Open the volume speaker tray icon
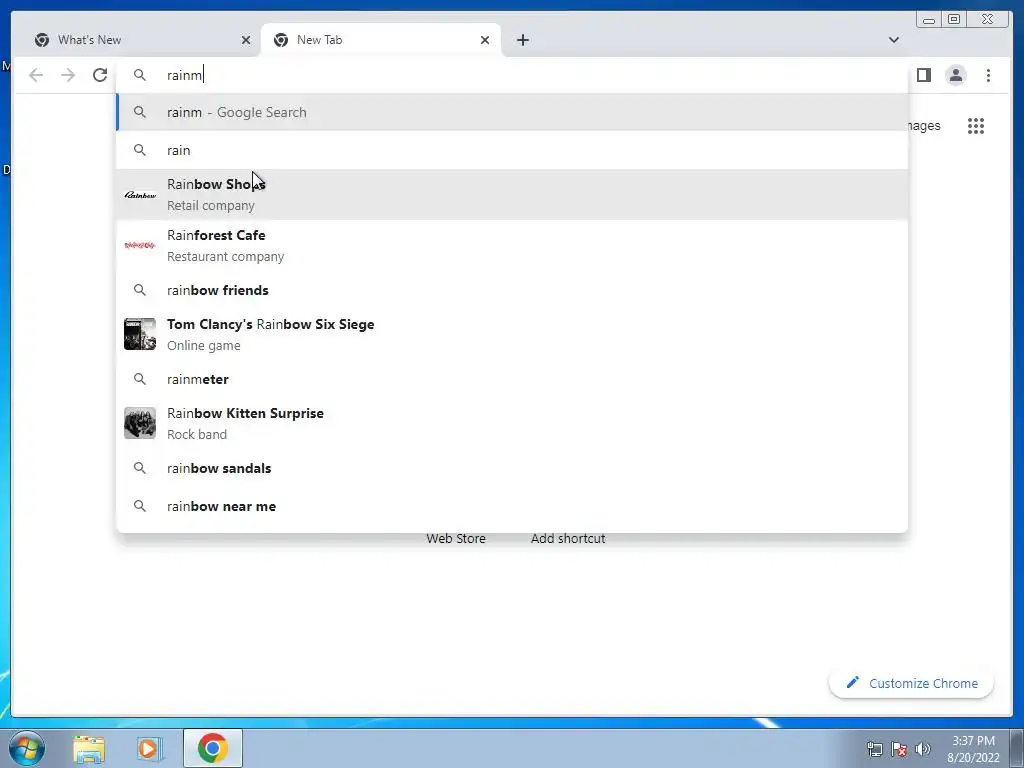The height and width of the screenshot is (768, 1024). pos(923,749)
